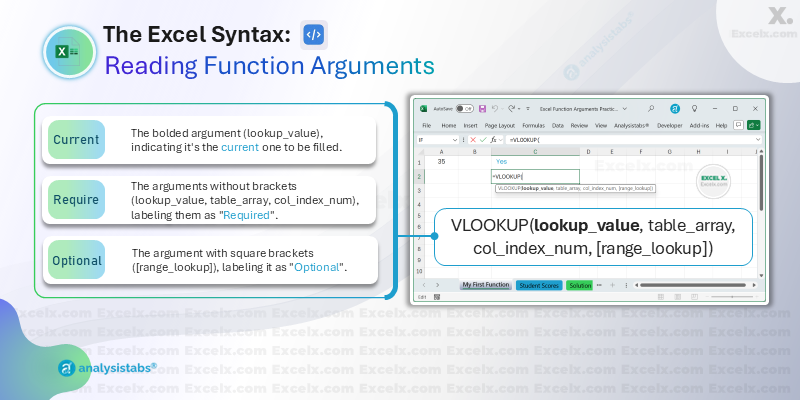800x400 pixels.
Task: Open the Home ribbon tab
Action: click(449, 125)
